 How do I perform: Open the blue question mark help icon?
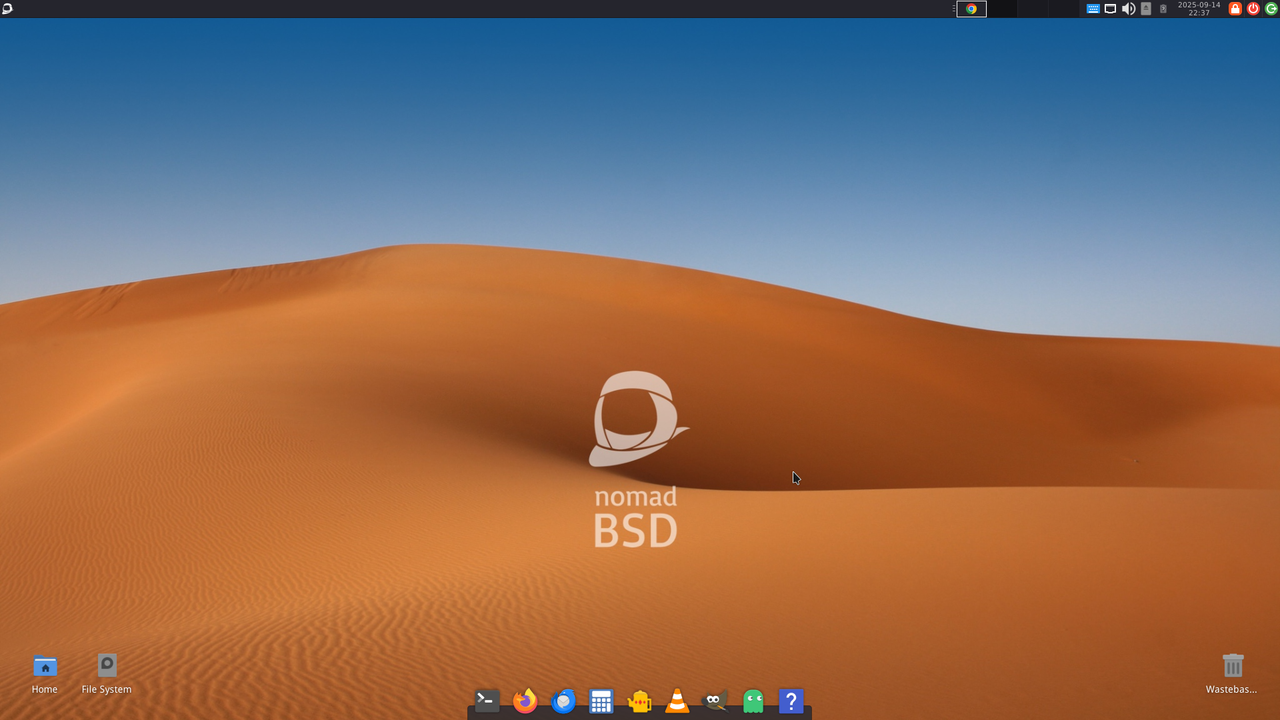[x=791, y=701]
